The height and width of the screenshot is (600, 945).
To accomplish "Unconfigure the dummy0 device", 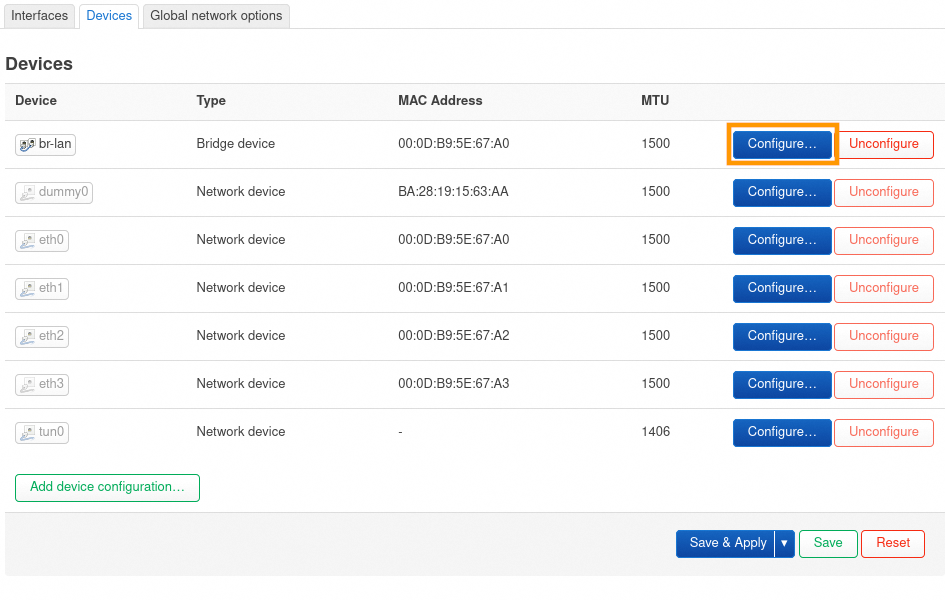I will tap(883, 192).
